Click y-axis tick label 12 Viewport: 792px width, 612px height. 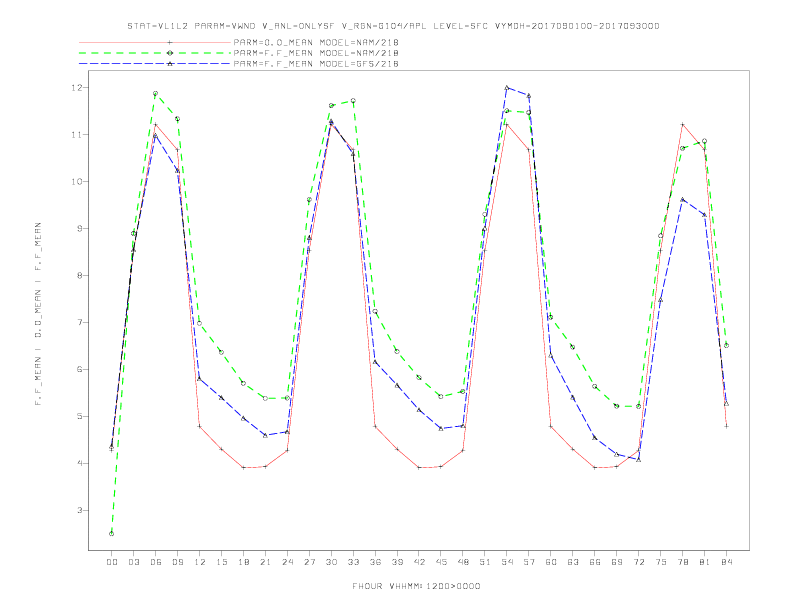[76, 87]
